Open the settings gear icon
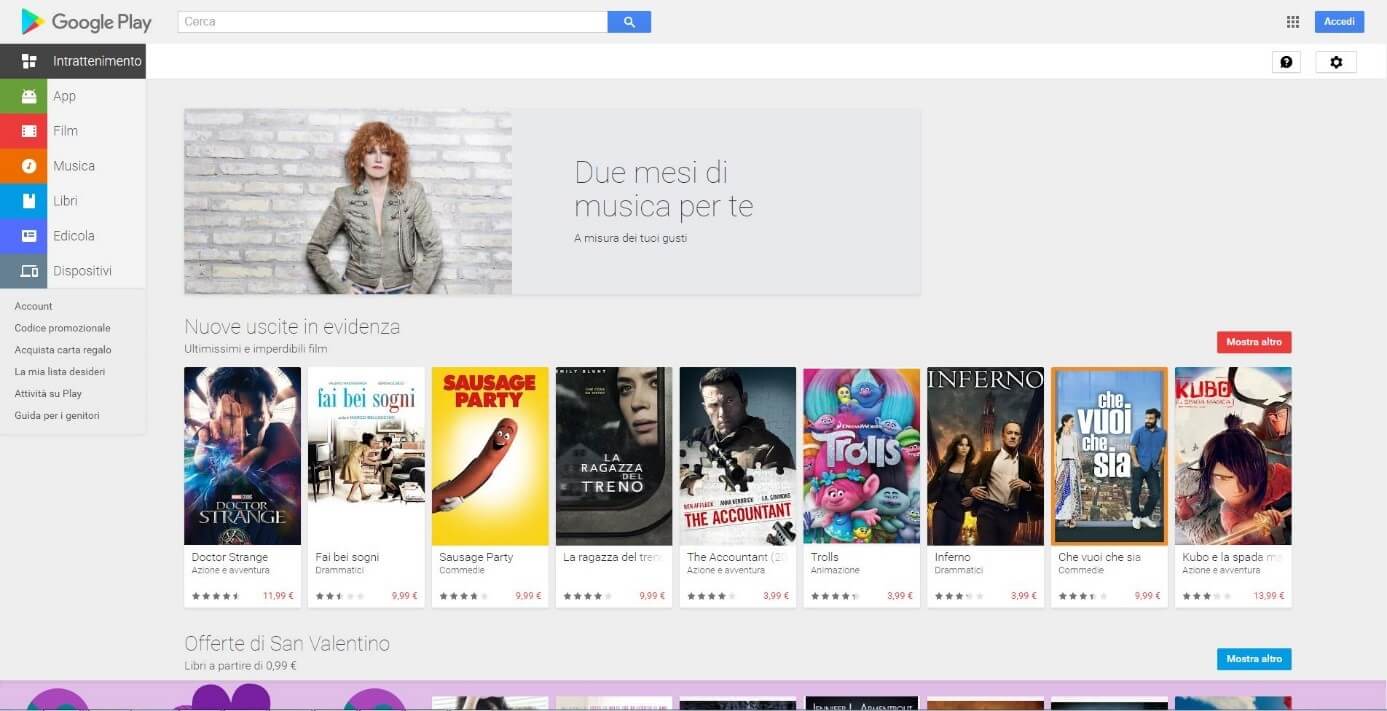 point(1336,62)
